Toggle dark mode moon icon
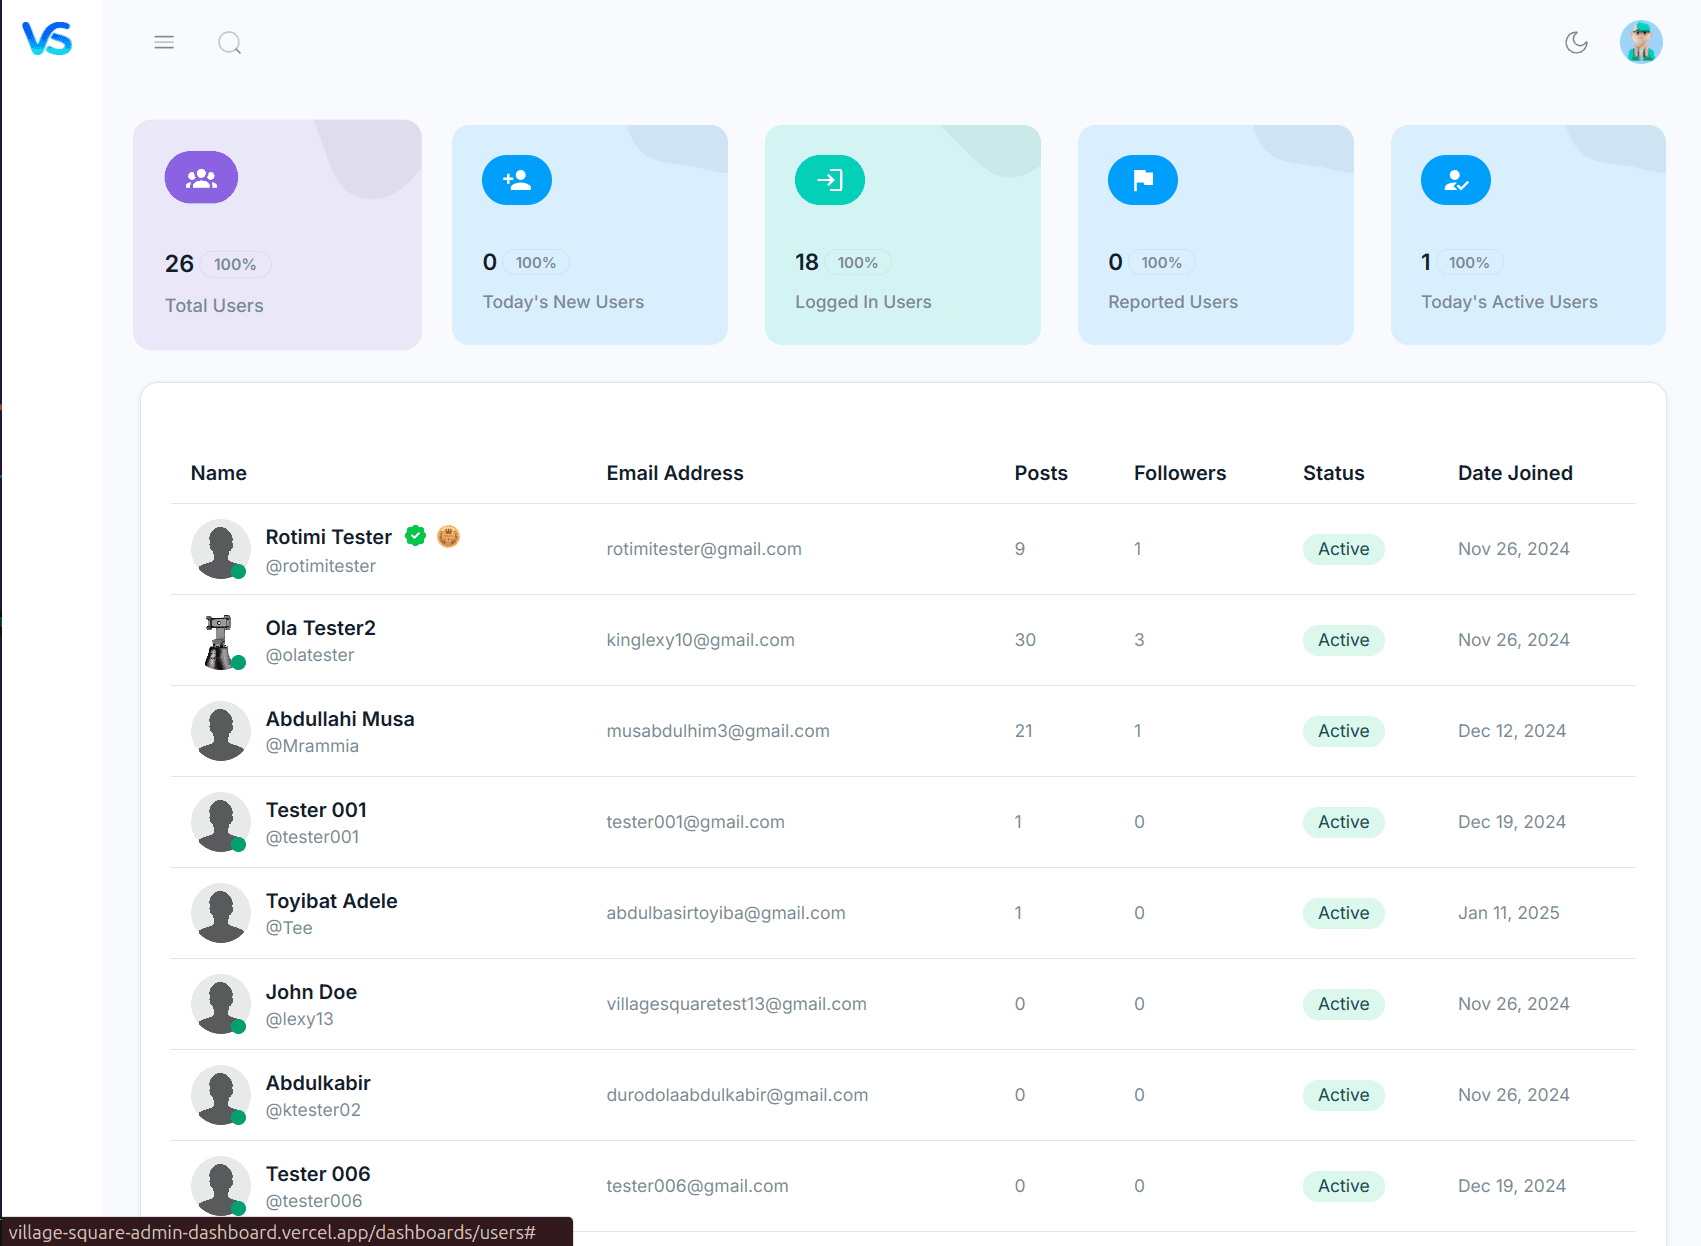1701x1246 pixels. tap(1576, 42)
